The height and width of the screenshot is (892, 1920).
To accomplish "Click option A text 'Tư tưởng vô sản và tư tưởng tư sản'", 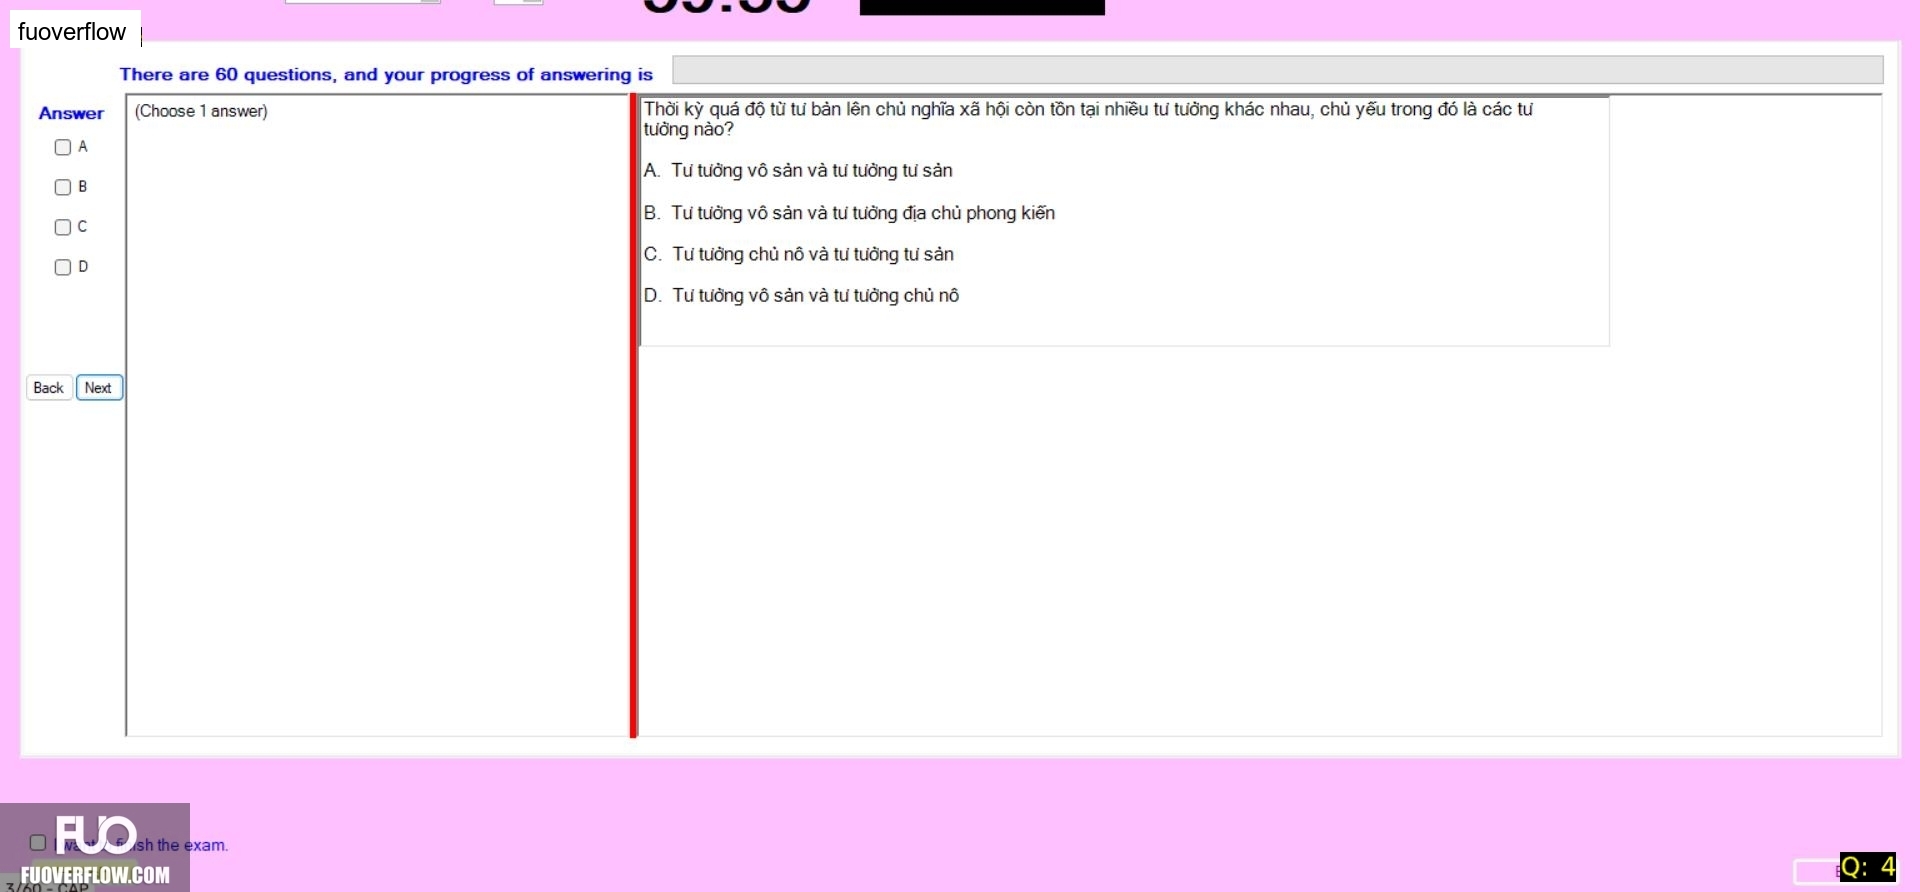I will pyautogui.click(x=811, y=171).
